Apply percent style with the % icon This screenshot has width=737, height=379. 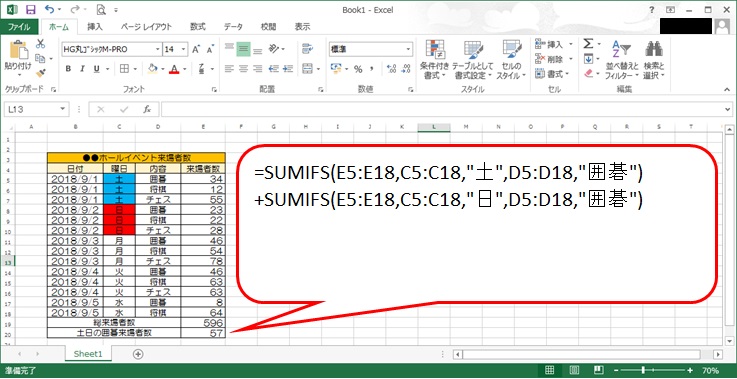358,69
